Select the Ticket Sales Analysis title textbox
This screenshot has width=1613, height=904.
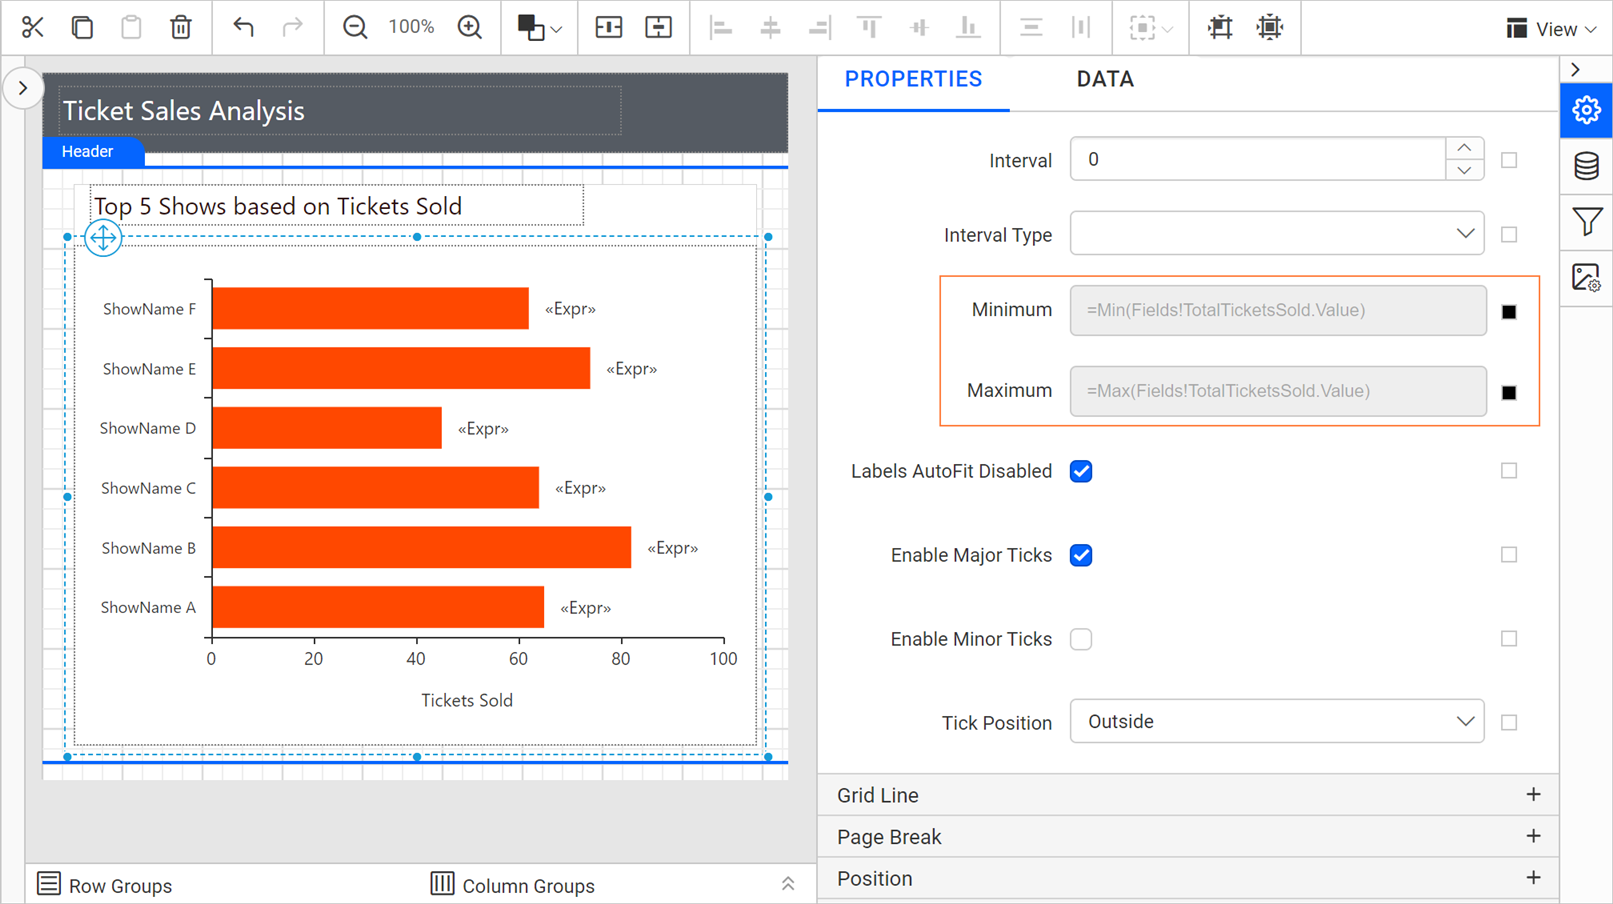pyautogui.click(x=341, y=111)
